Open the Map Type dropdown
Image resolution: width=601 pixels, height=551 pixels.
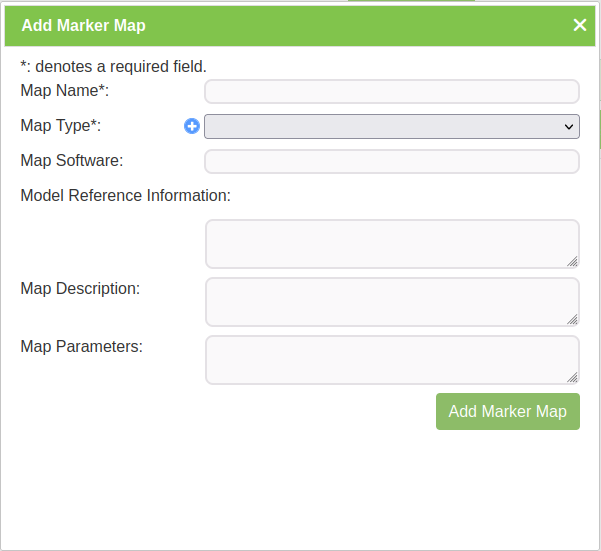tap(391, 126)
